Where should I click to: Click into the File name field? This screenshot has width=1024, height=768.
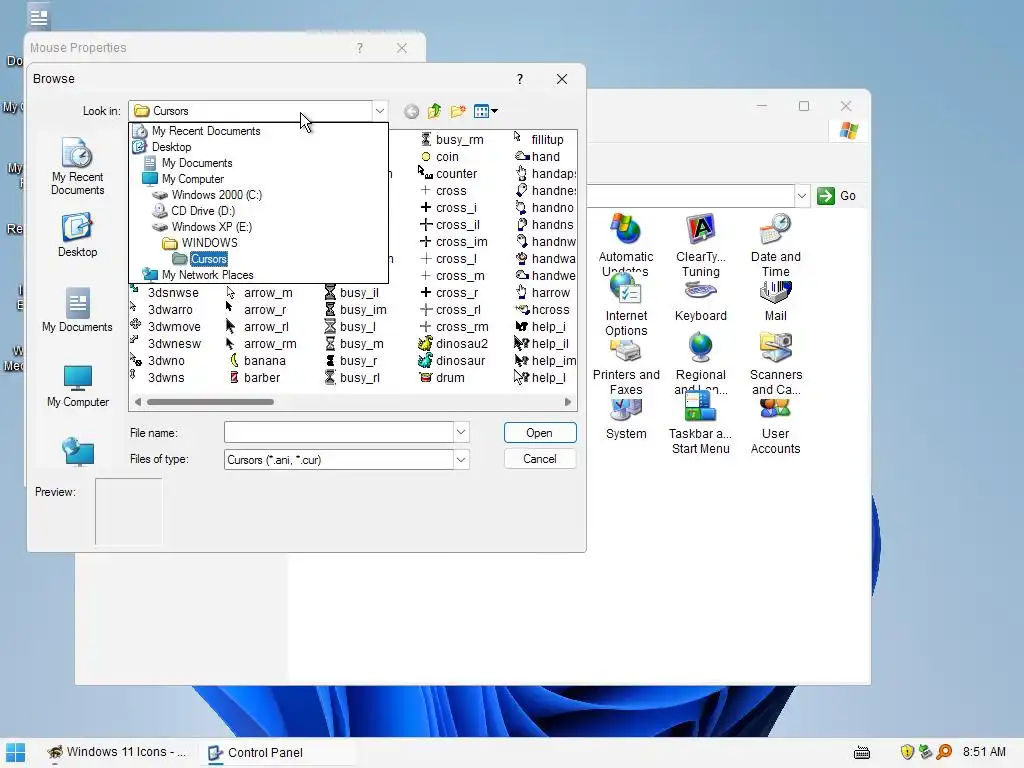tap(338, 432)
